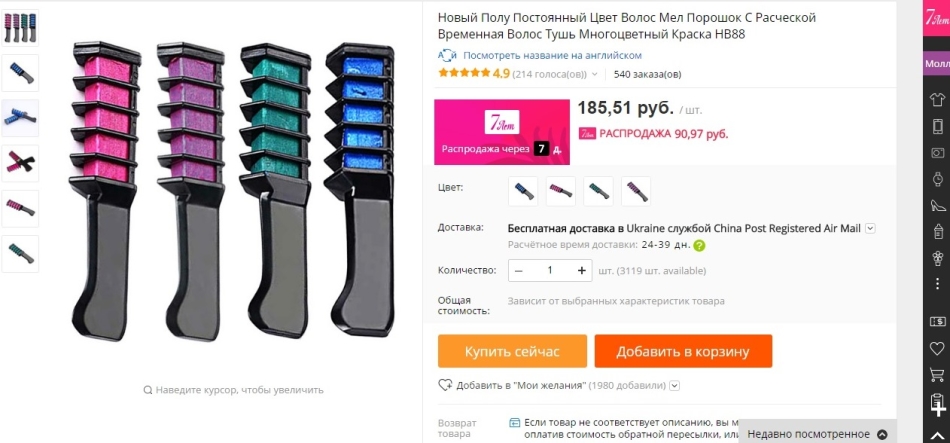Open the wristwatch category icon in sidebar
Image resolution: width=950 pixels, height=443 pixels.
coord(937,179)
